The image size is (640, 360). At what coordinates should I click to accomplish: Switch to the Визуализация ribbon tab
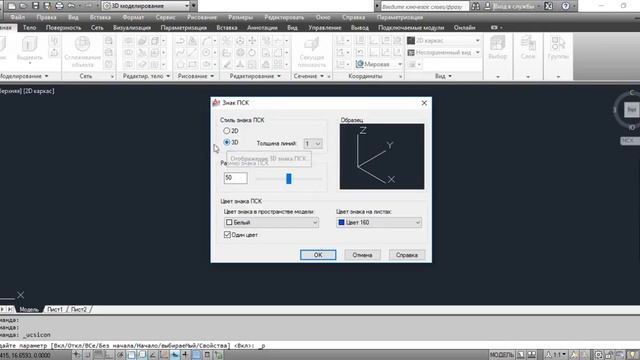pyautogui.click(x=132, y=28)
